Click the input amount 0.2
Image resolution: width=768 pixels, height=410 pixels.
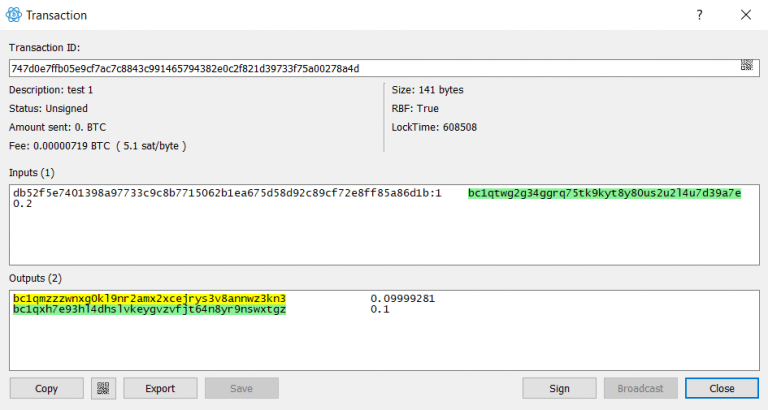[23, 204]
